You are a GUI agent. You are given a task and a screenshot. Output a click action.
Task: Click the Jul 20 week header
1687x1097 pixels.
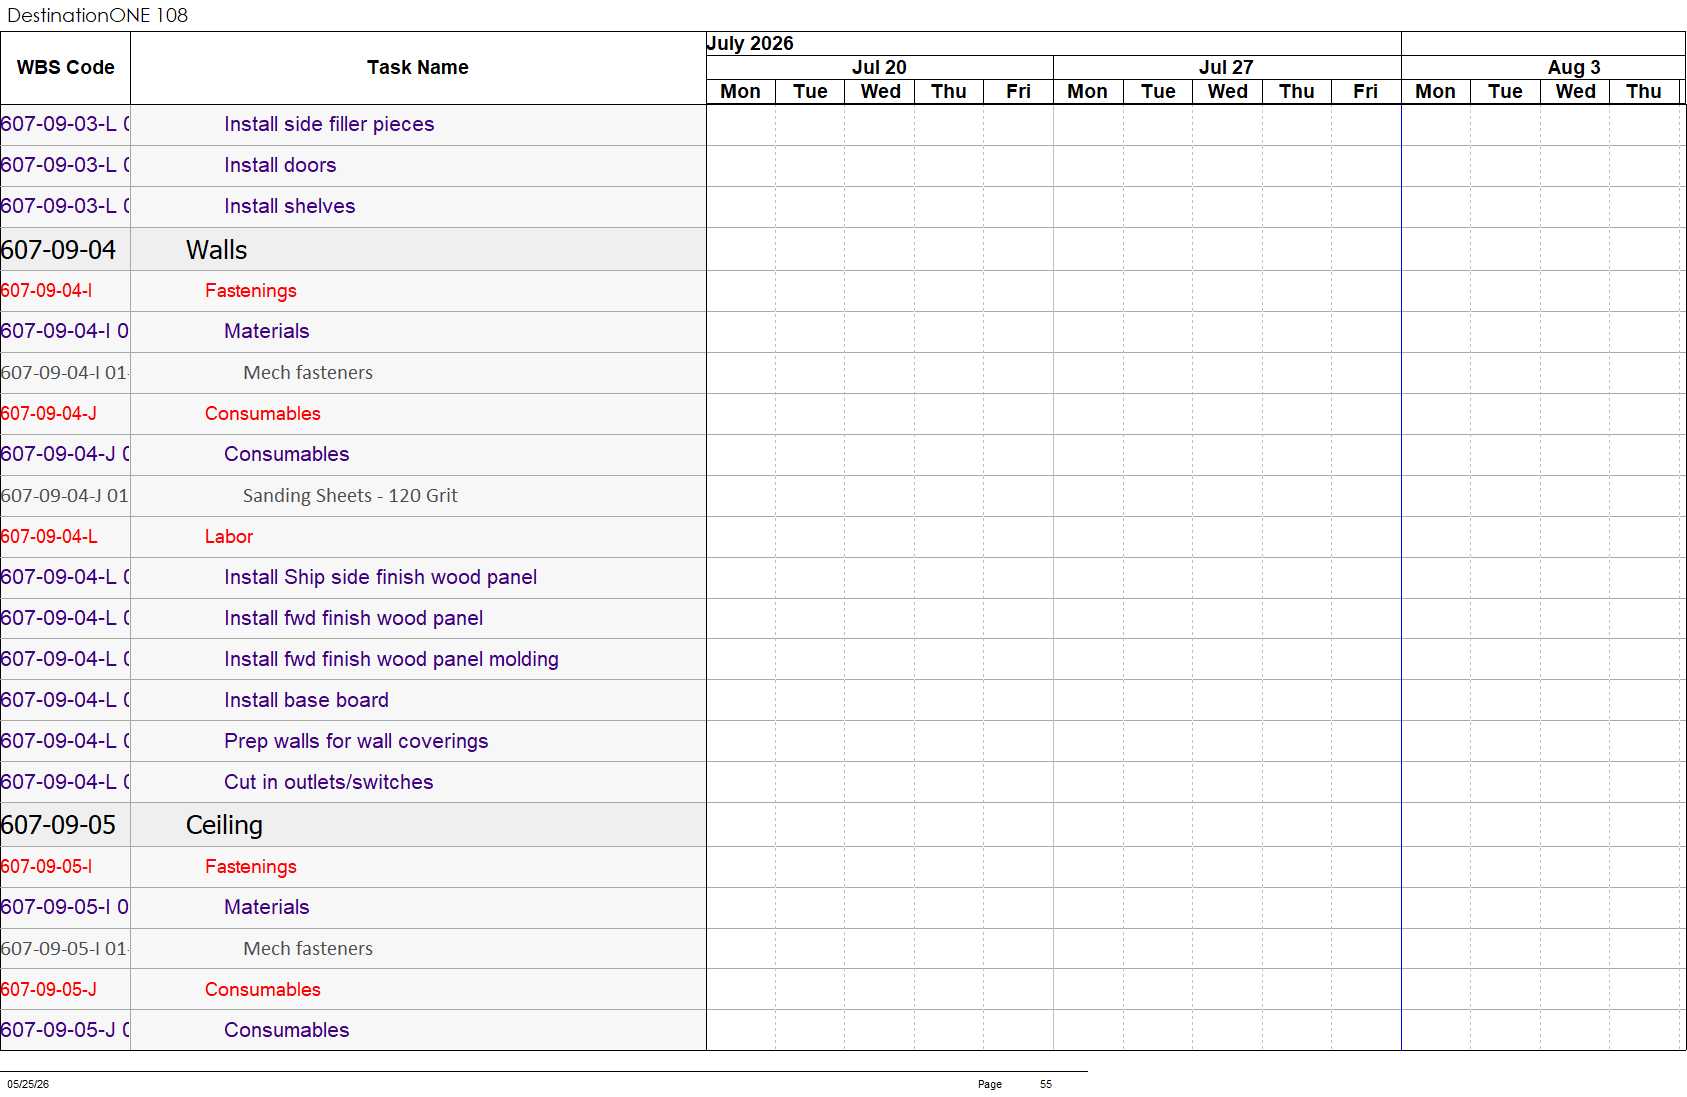(x=879, y=67)
